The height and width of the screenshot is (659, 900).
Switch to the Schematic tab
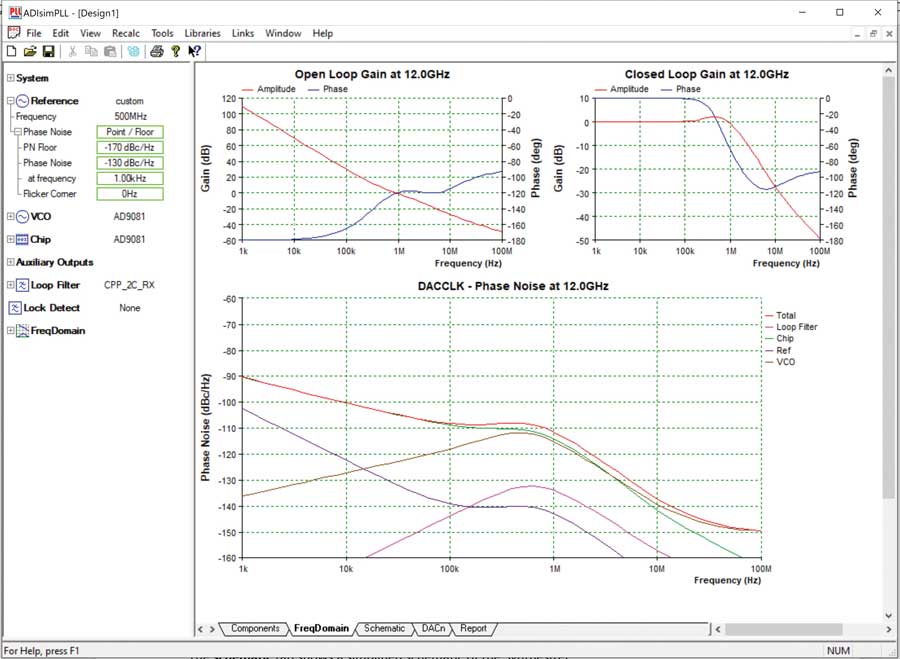click(384, 629)
